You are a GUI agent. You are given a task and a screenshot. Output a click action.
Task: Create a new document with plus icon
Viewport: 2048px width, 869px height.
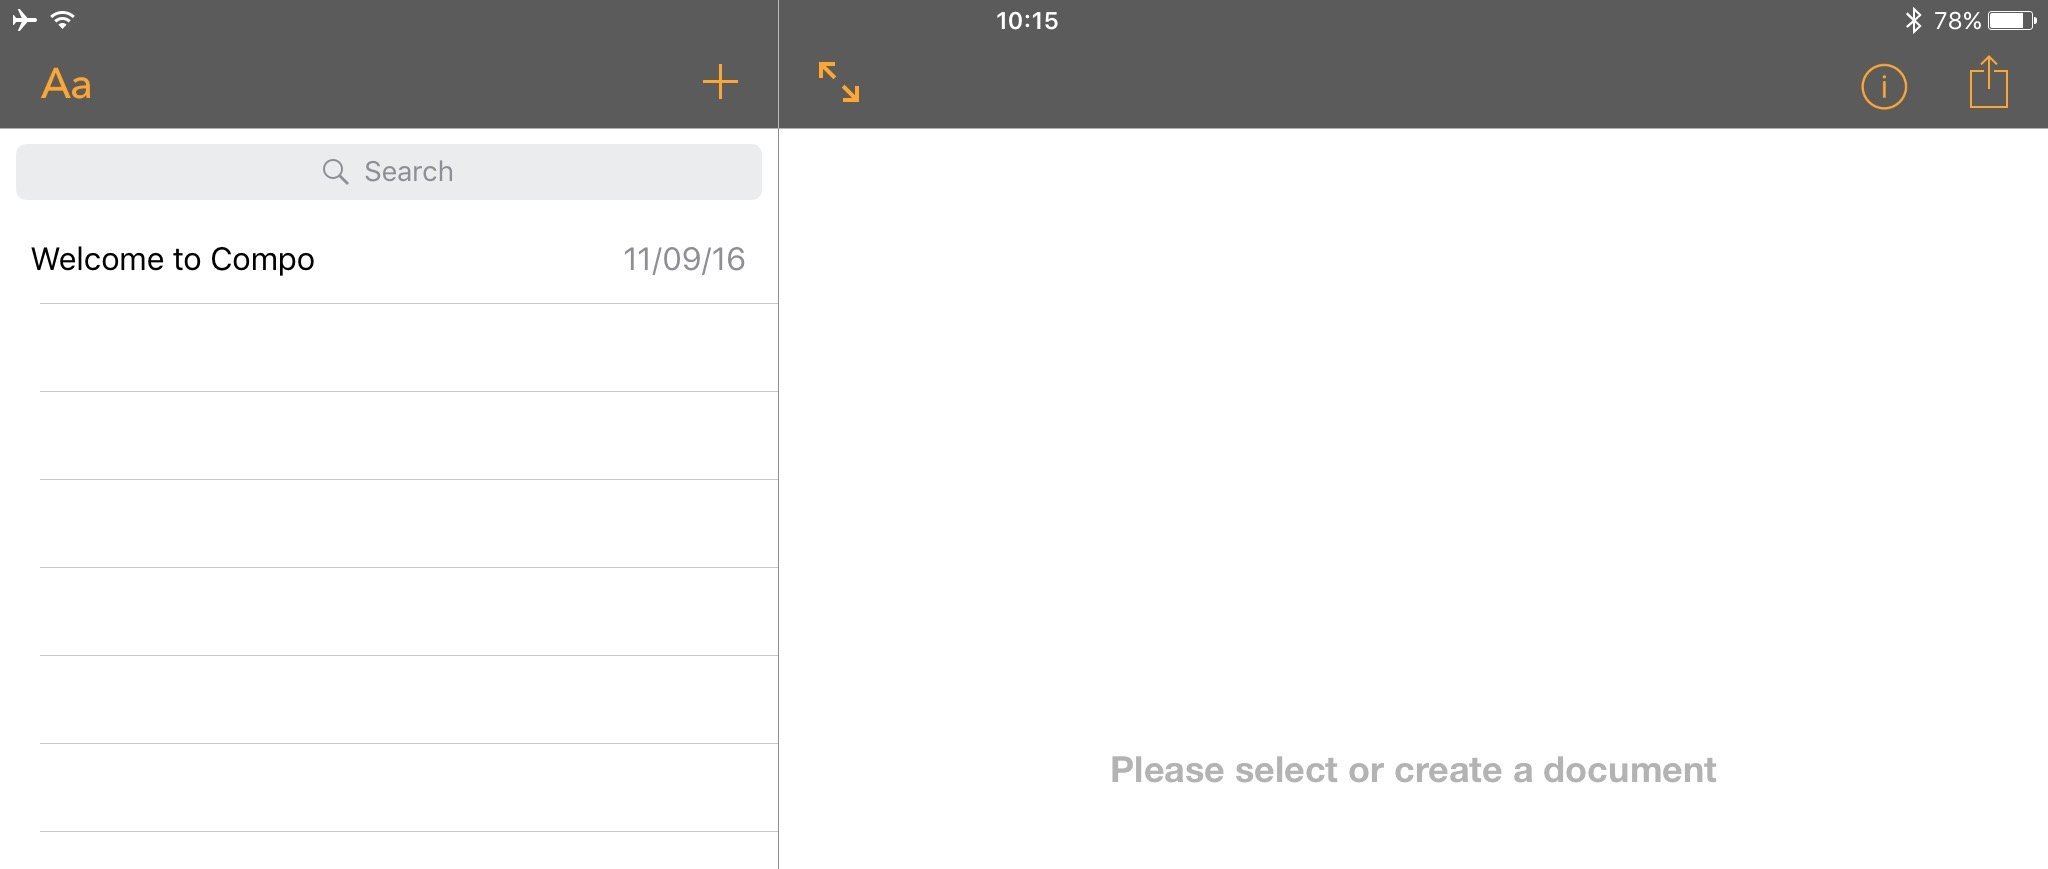pos(720,82)
